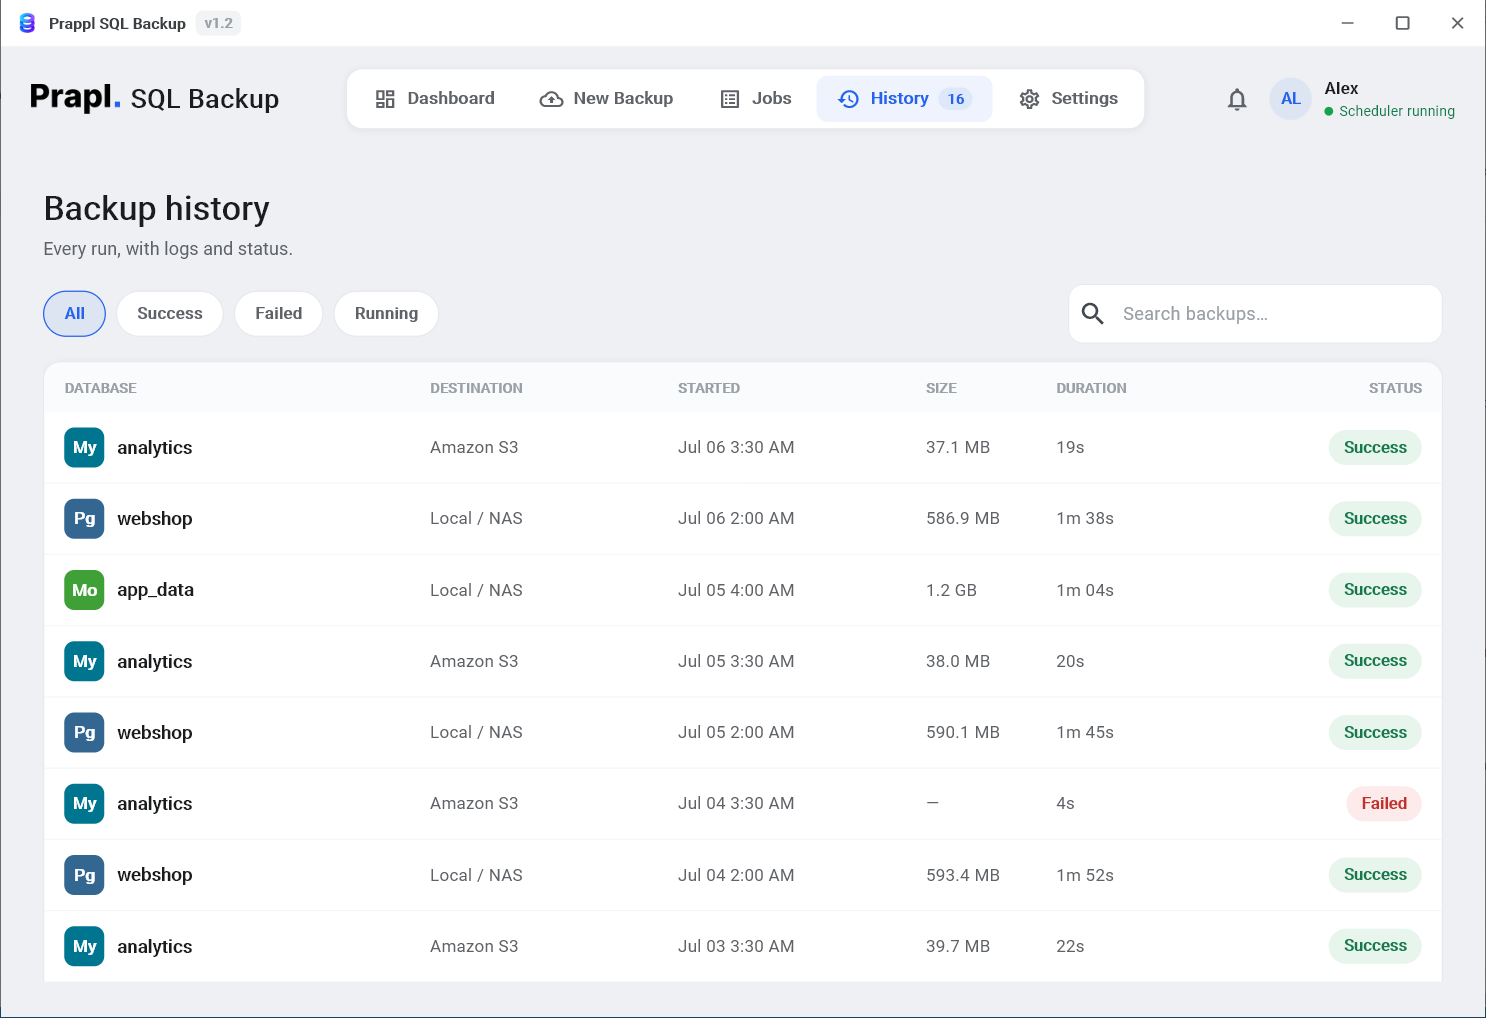1486x1018 pixels.
Task: Click the app_data database name
Action: click(155, 590)
